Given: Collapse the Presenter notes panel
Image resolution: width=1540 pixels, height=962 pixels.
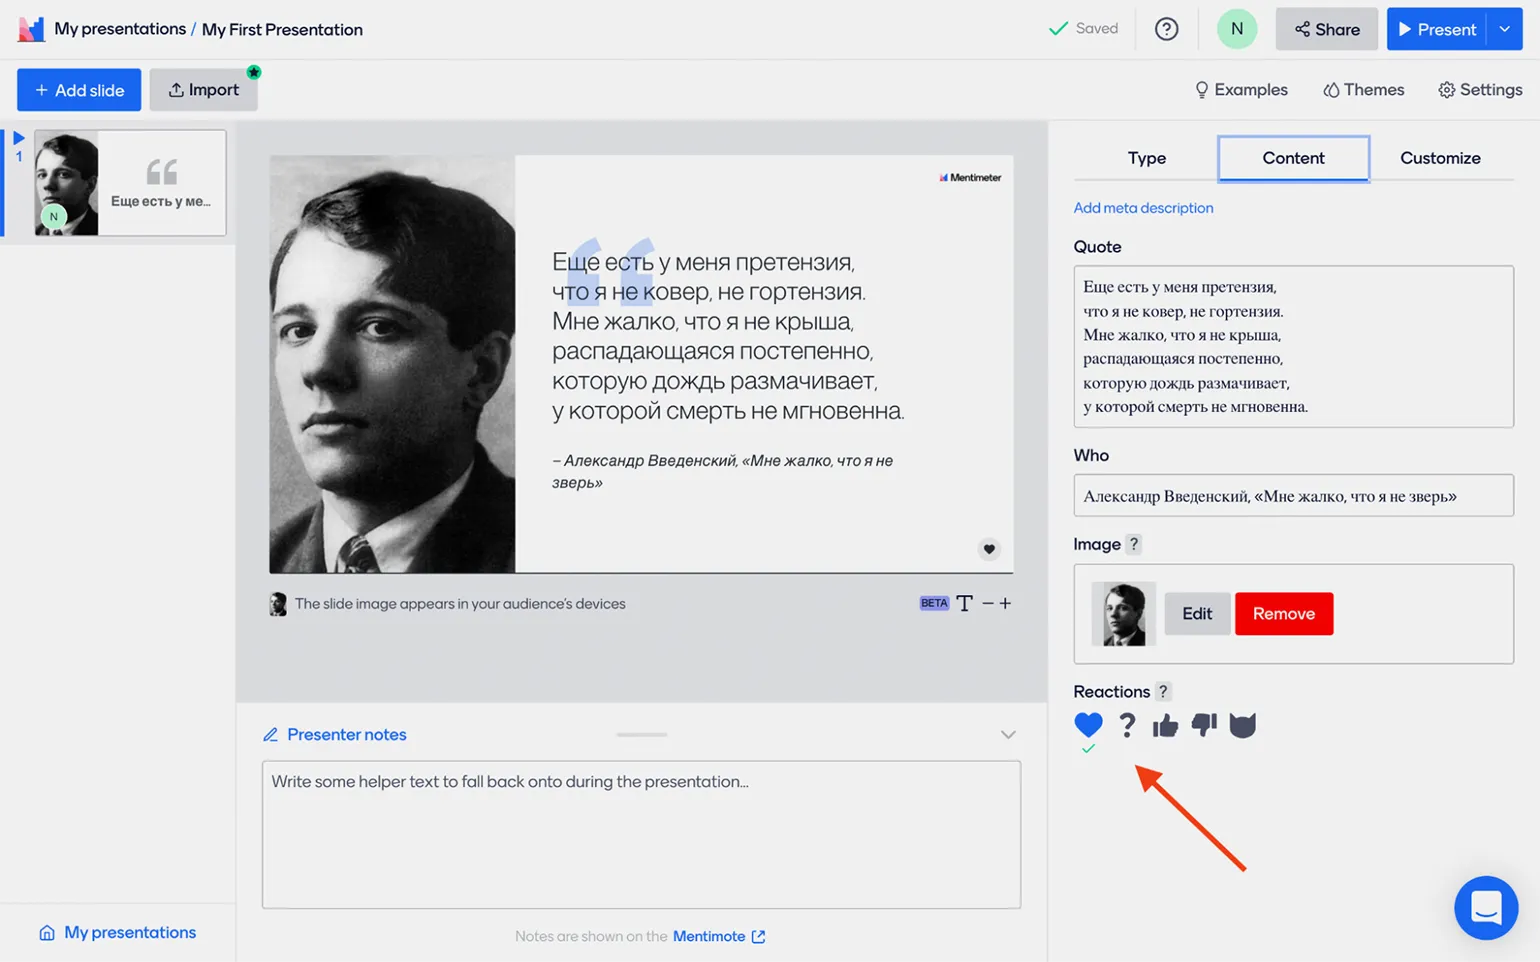Looking at the screenshot, I should pos(1008,735).
